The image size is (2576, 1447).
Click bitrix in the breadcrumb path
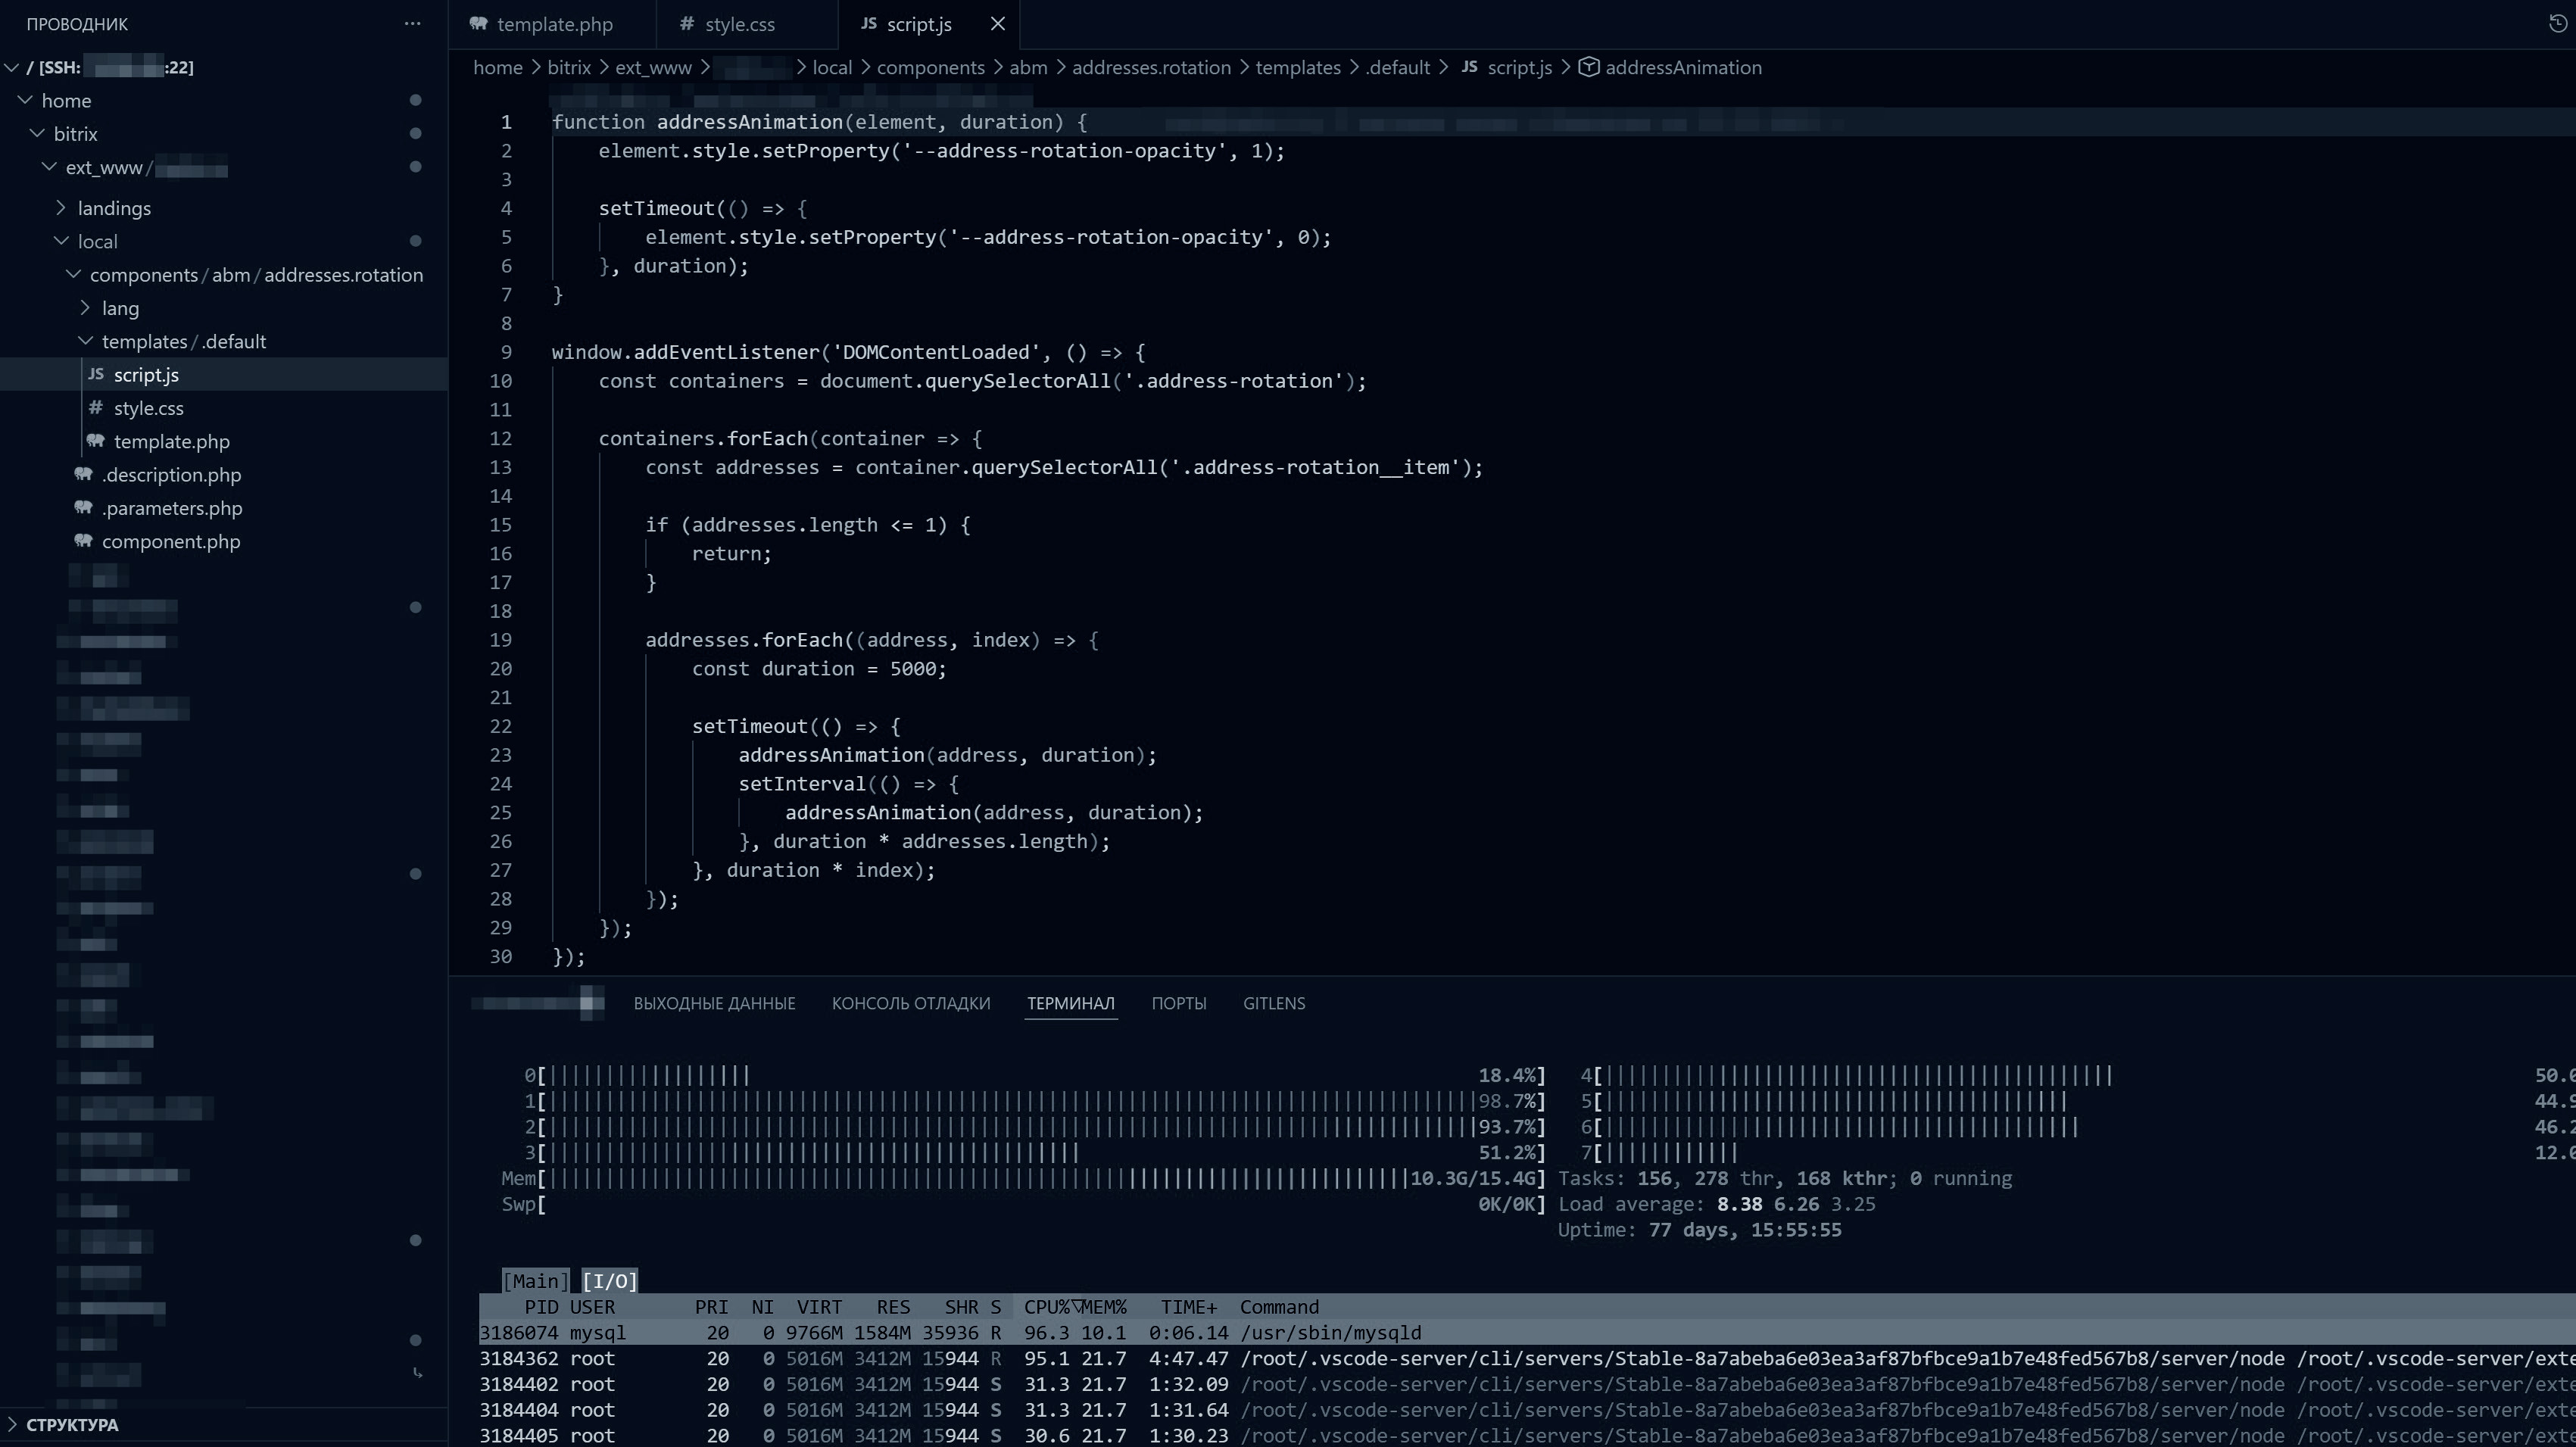569,67
